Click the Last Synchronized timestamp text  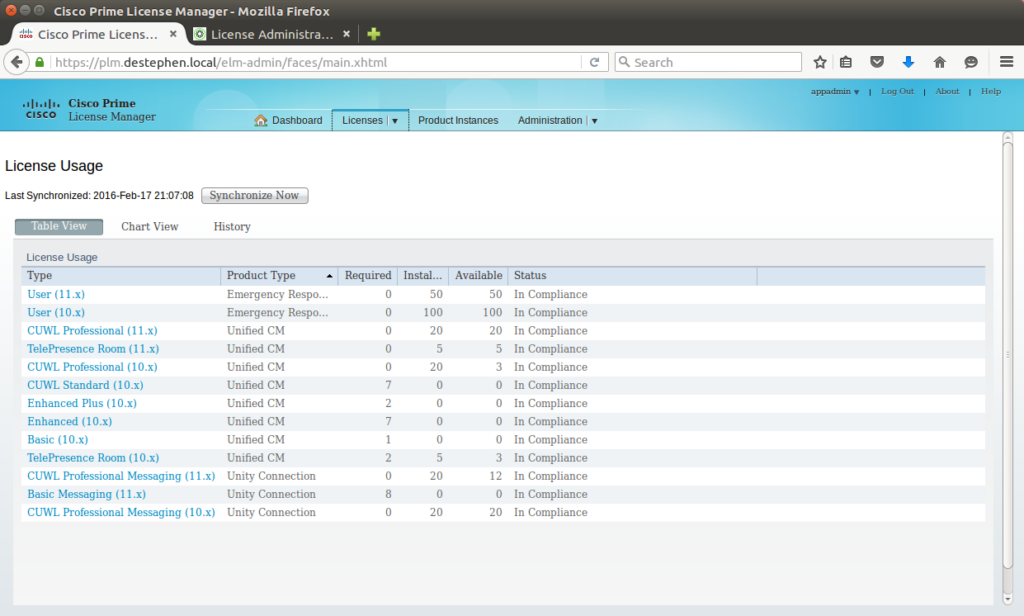[99, 195]
